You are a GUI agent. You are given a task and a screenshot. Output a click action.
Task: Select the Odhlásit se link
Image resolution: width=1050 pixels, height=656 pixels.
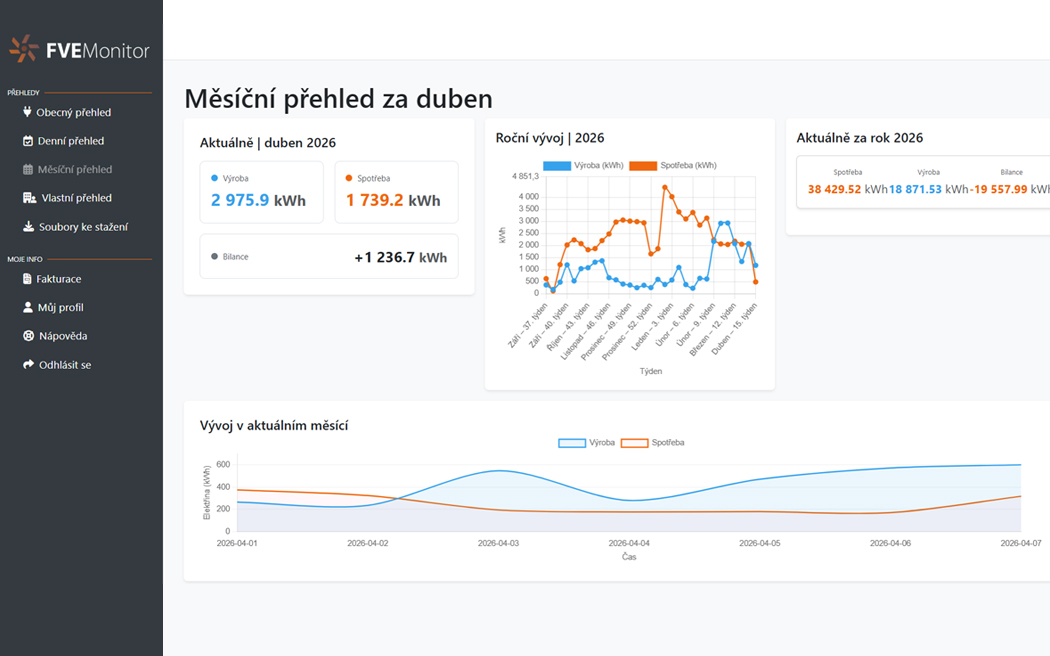(64, 365)
